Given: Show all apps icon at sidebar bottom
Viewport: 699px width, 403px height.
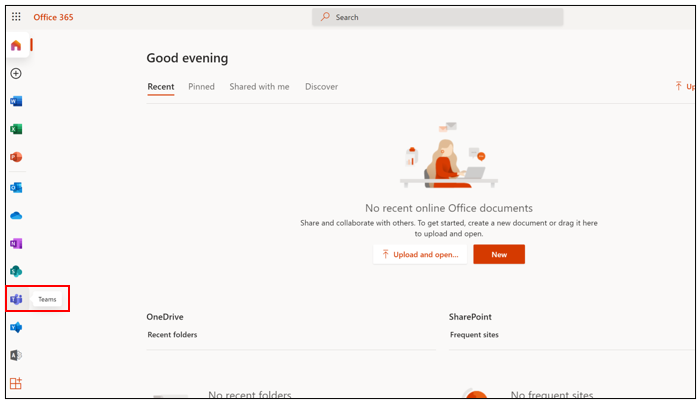Looking at the screenshot, I should [16, 383].
